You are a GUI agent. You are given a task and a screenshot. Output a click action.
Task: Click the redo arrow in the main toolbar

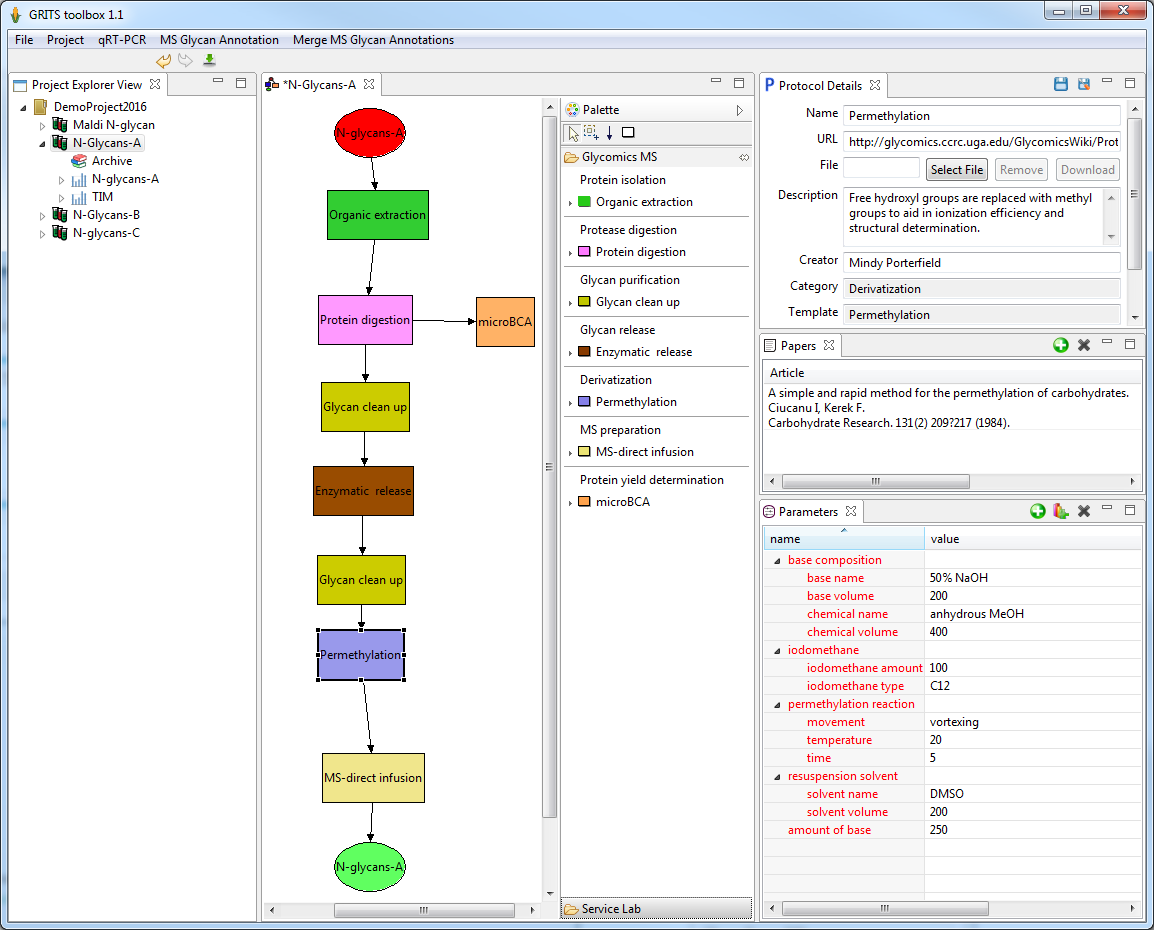pyautogui.click(x=185, y=60)
